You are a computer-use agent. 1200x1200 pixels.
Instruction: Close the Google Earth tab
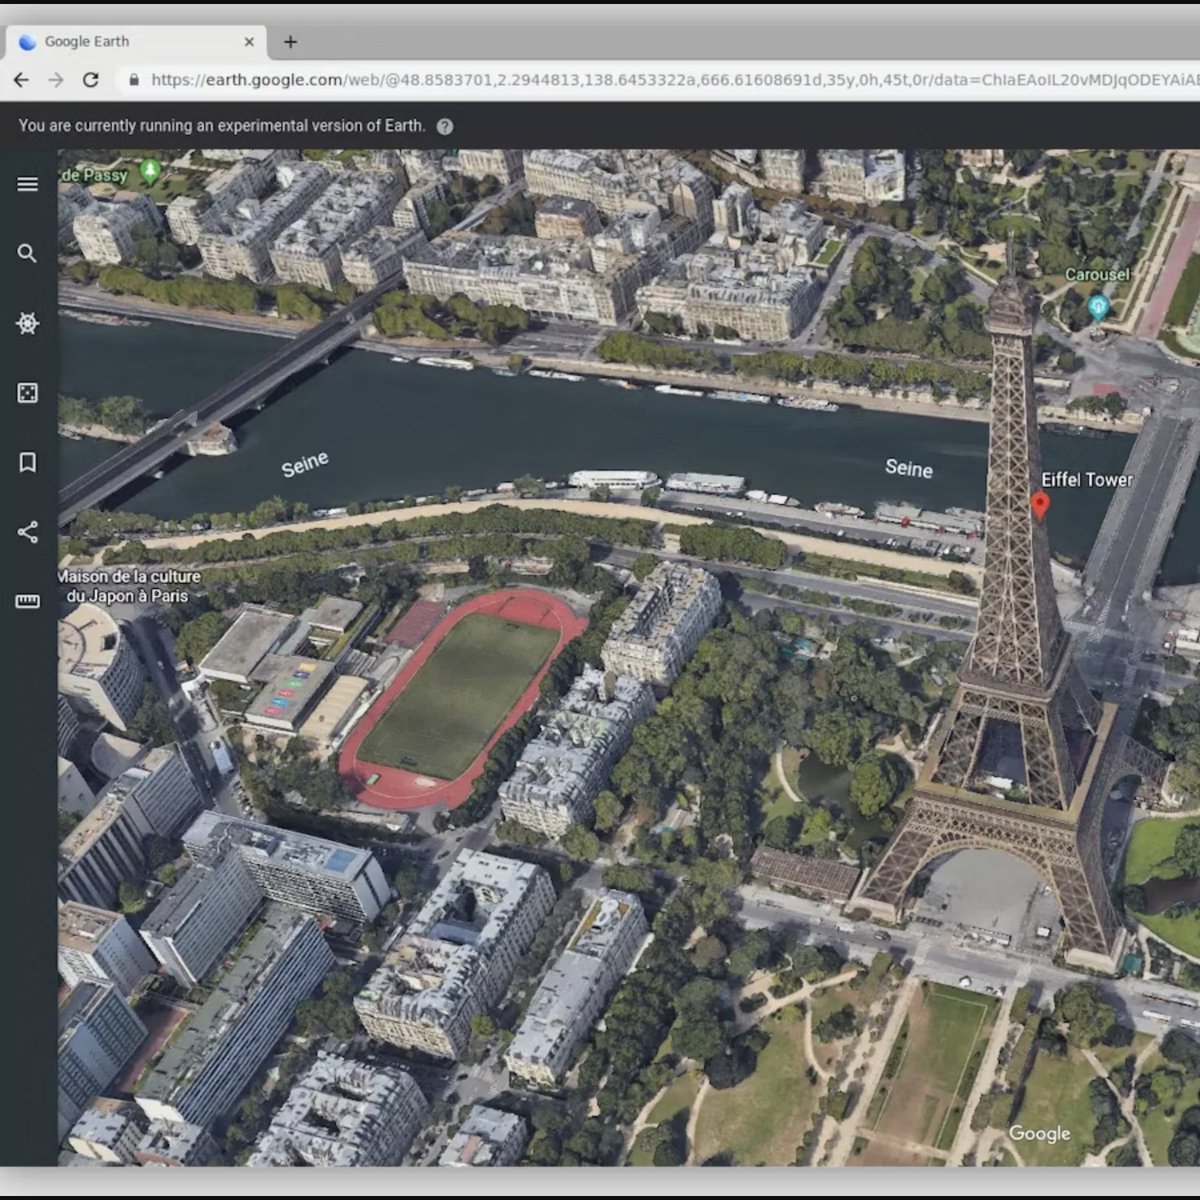coord(249,42)
